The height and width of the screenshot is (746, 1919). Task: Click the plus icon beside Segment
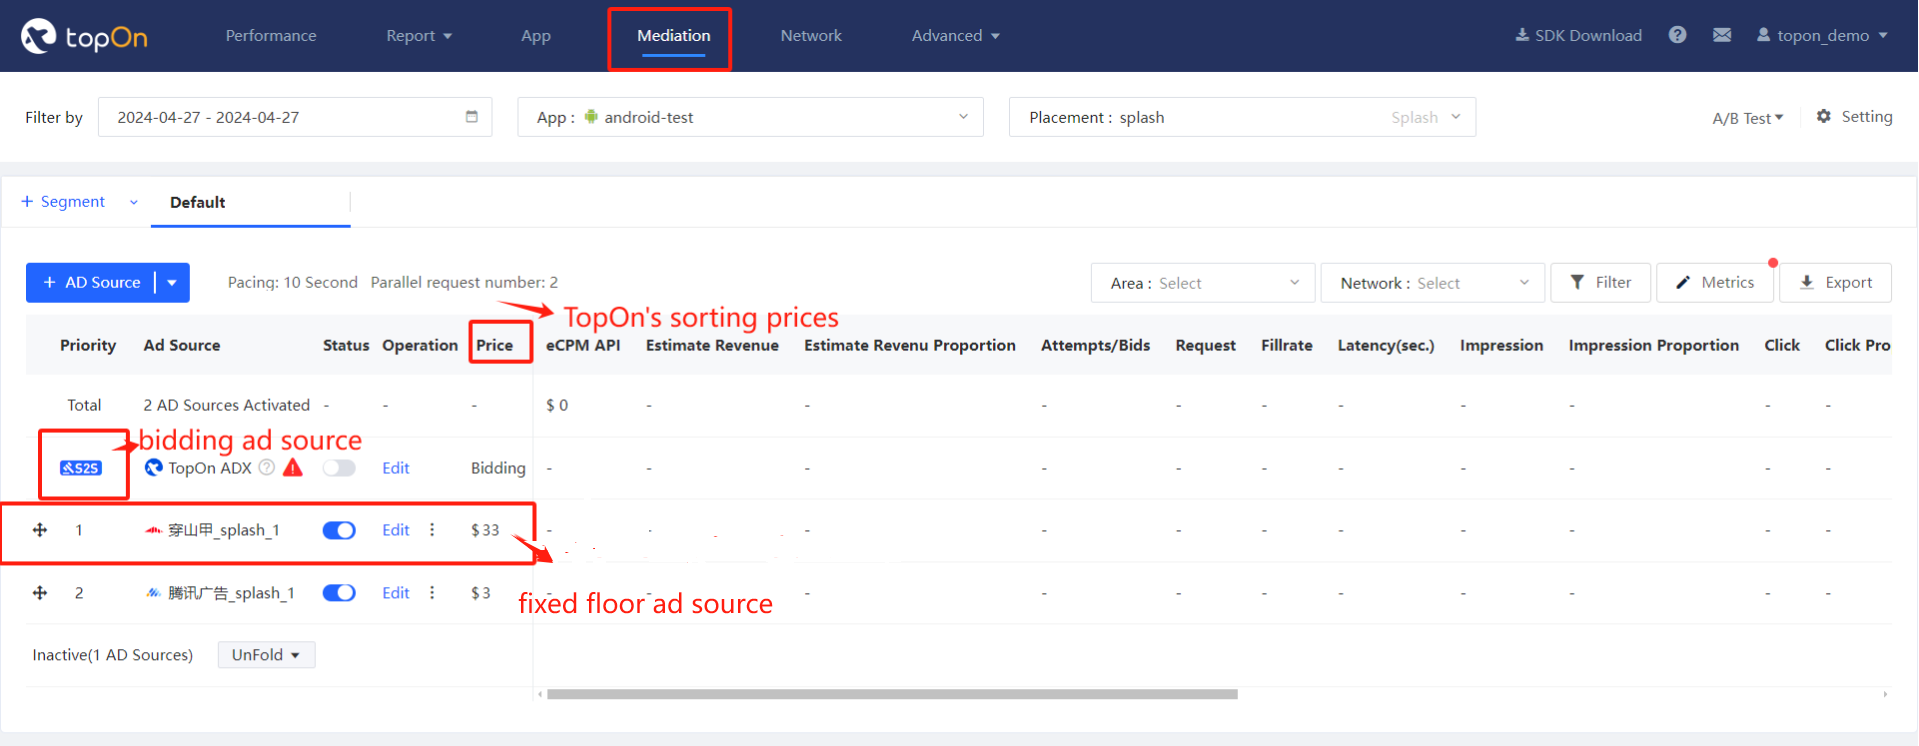click(27, 201)
